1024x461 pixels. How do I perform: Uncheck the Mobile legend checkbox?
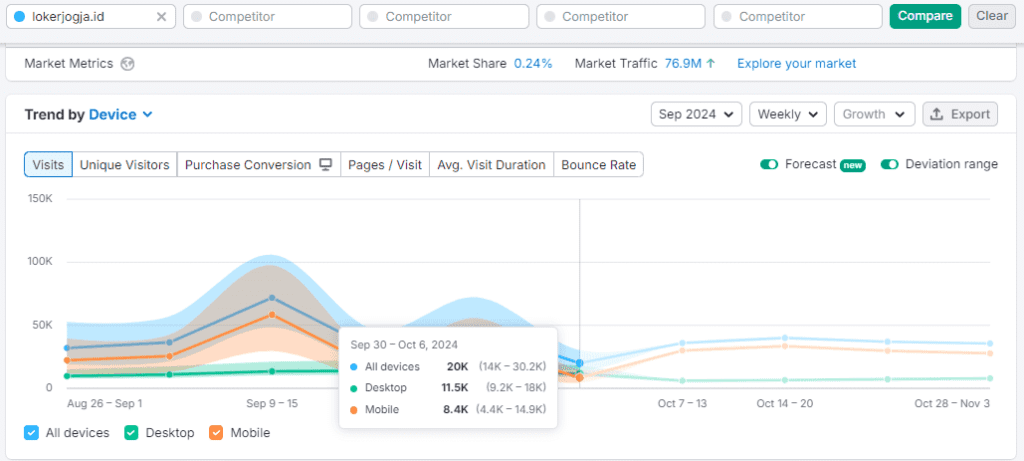point(216,433)
